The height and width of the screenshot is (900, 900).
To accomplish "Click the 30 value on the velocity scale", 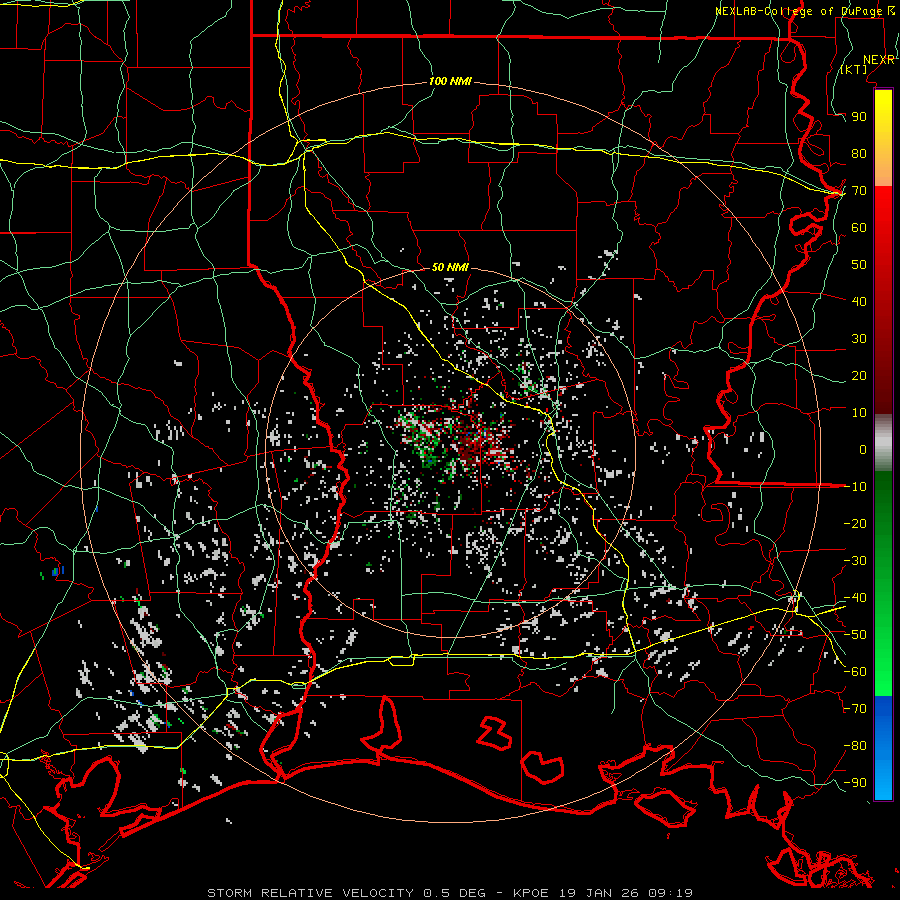I will 859,339.
